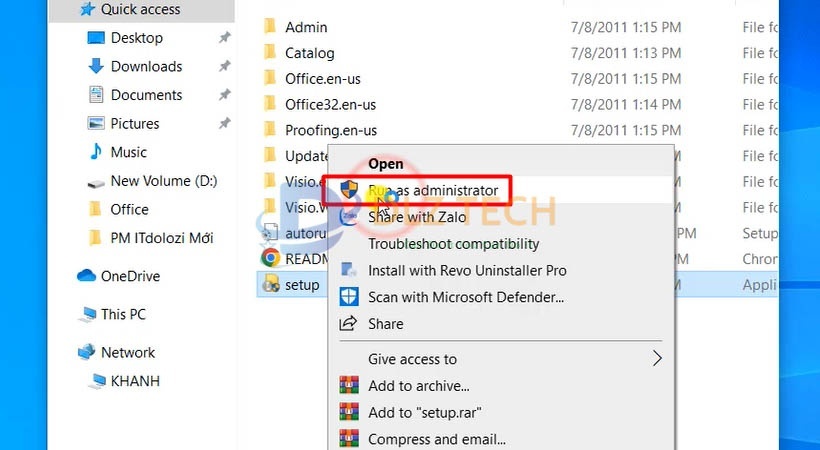Click the OneDrive cloud icon
Screen dimensions: 820x450
pyautogui.click(x=86, y=276)
